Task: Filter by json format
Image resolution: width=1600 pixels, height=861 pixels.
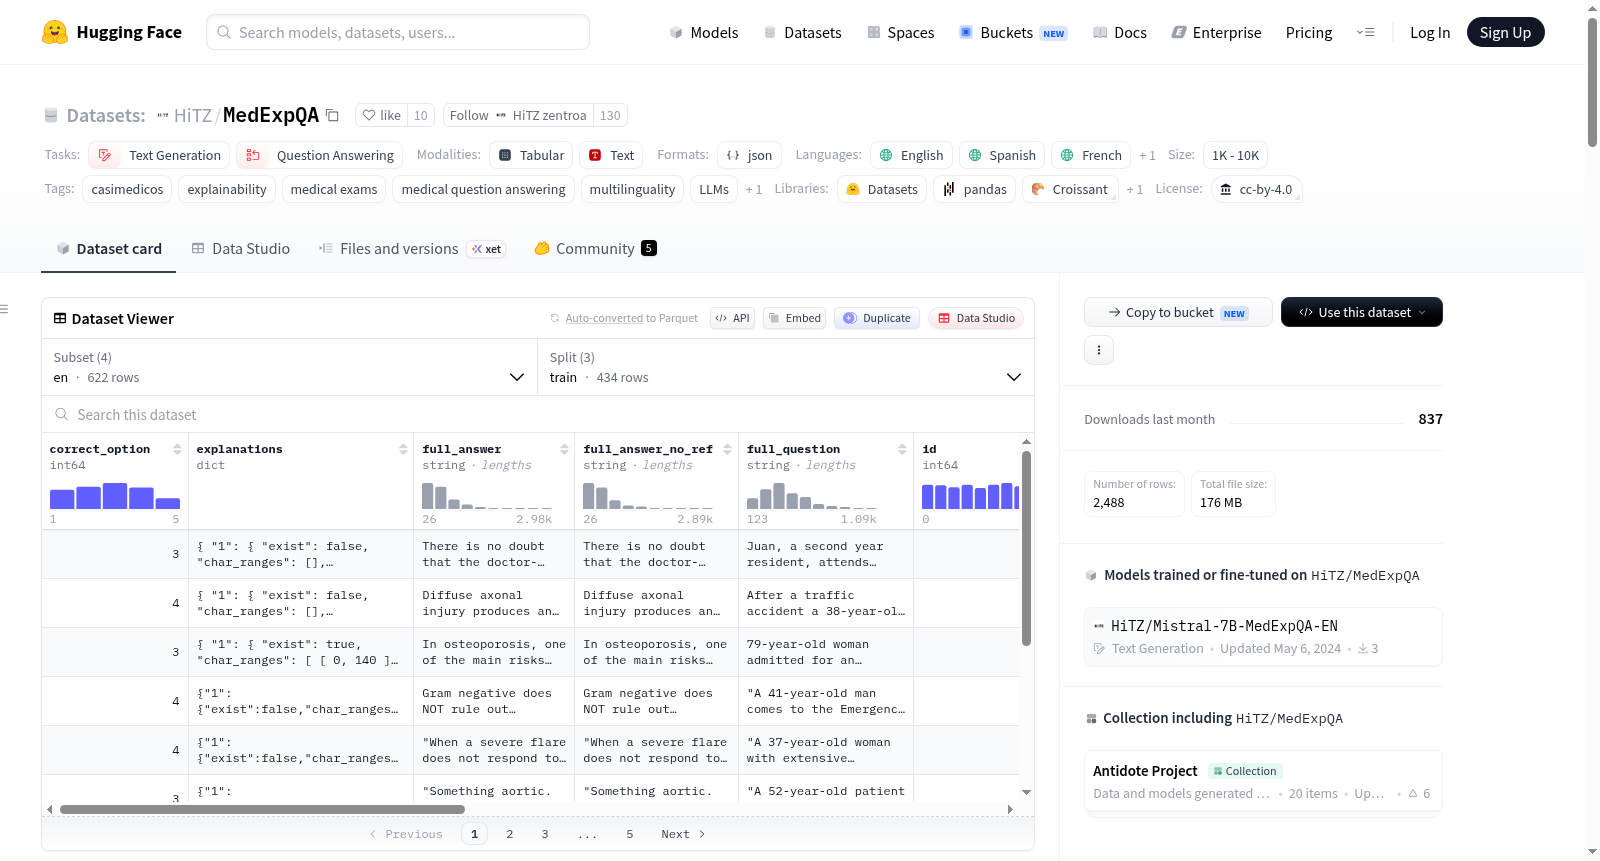Action: click(749, 155)
